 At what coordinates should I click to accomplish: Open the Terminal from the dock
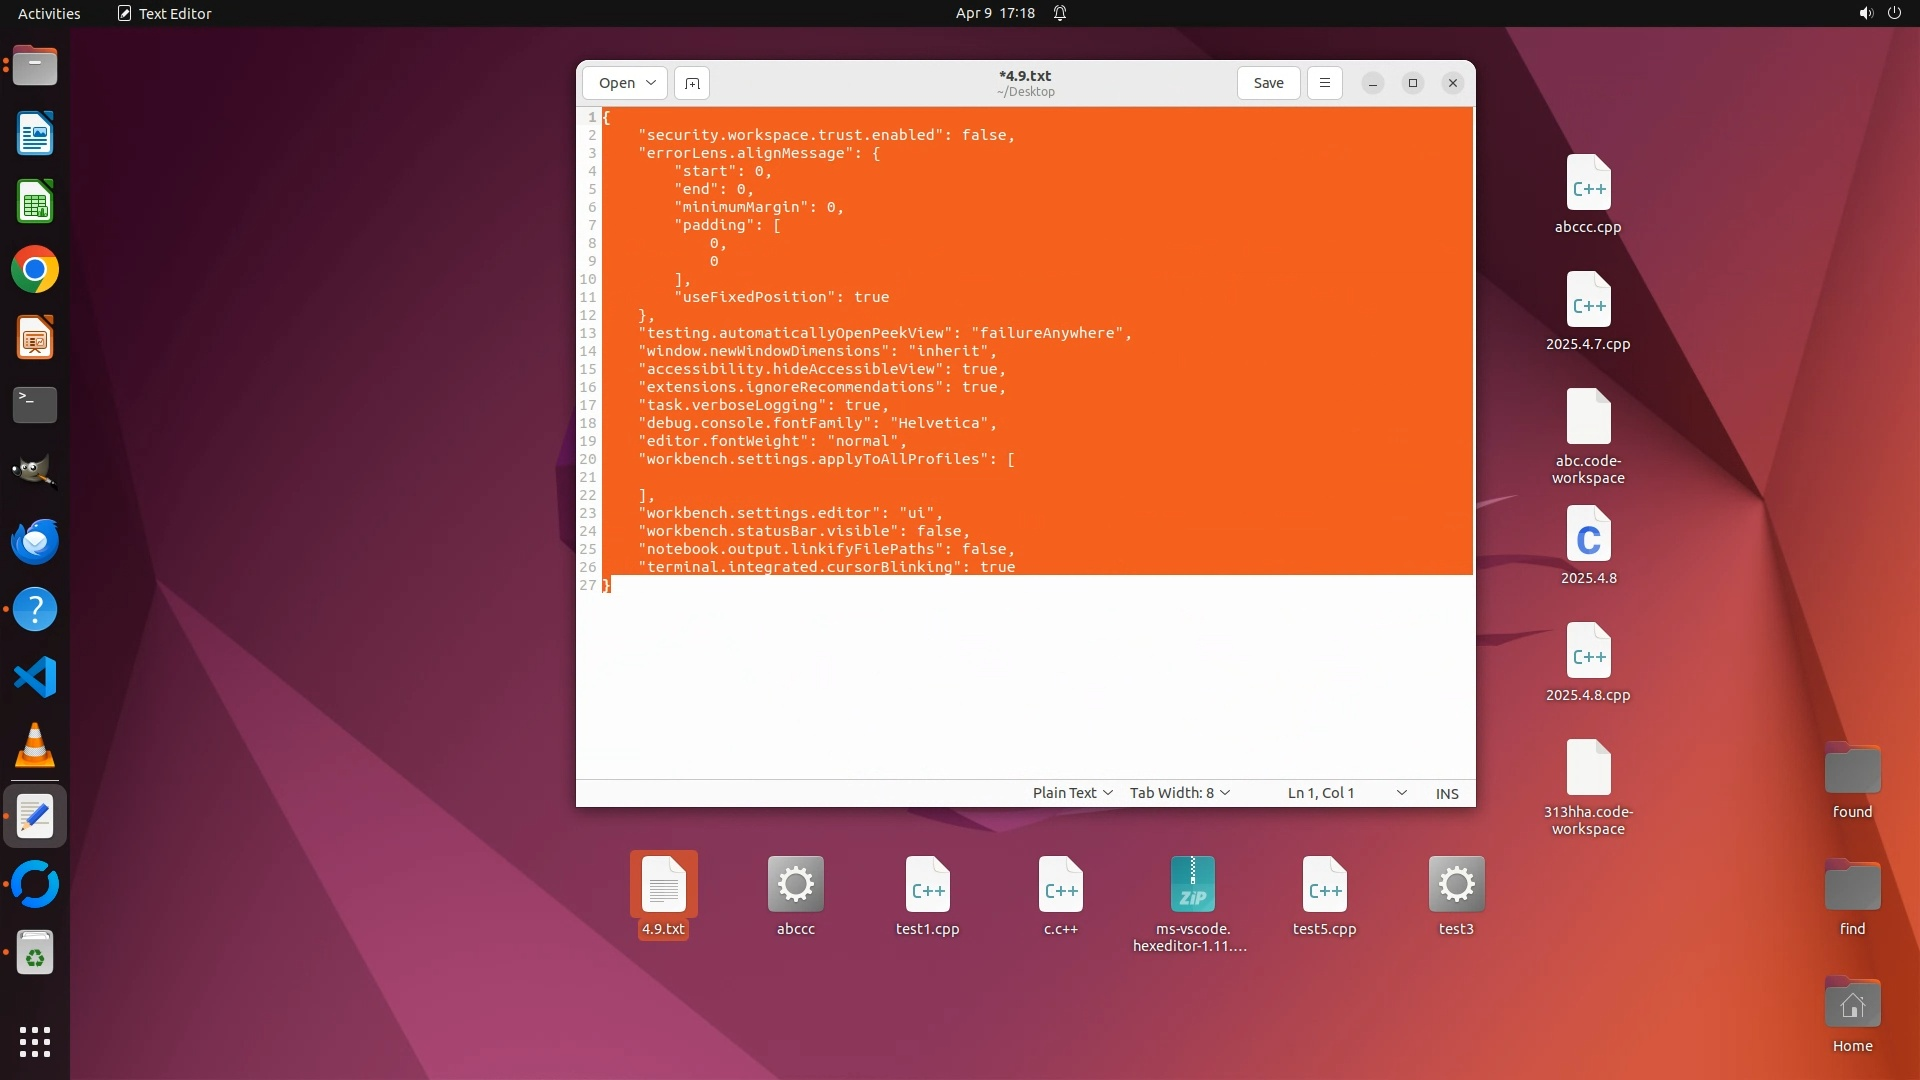coord(35,405)
